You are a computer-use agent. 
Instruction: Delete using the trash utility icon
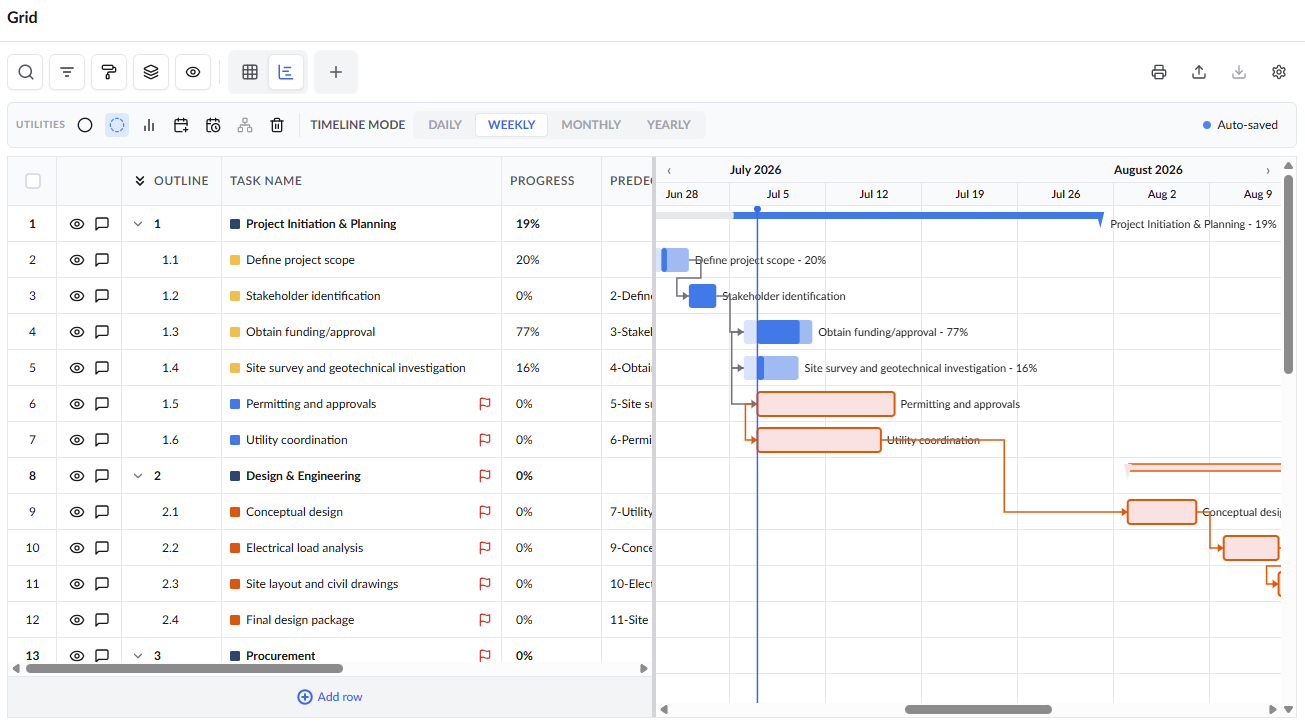[277, 125]
